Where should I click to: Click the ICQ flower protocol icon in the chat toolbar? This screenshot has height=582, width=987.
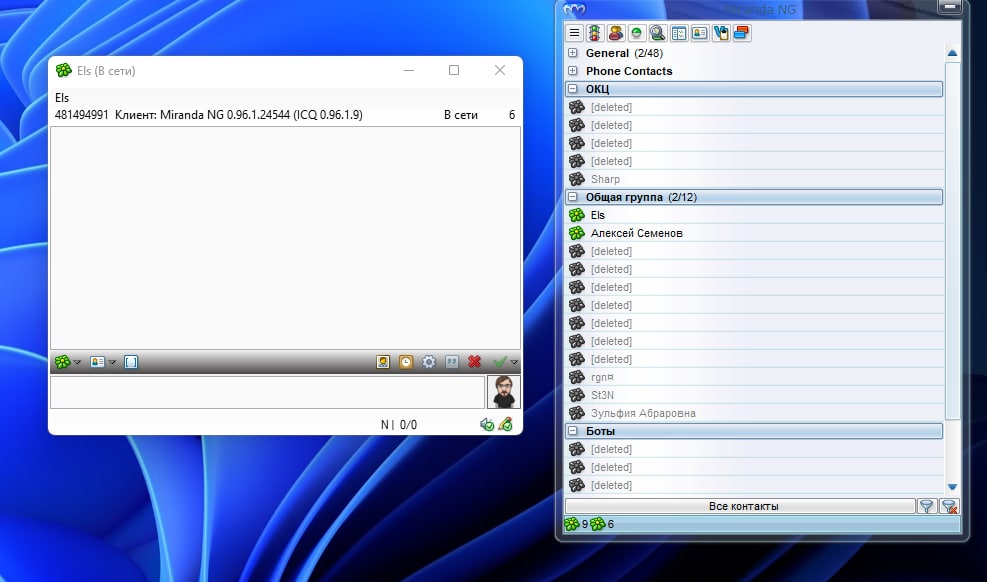click(62, 362)
